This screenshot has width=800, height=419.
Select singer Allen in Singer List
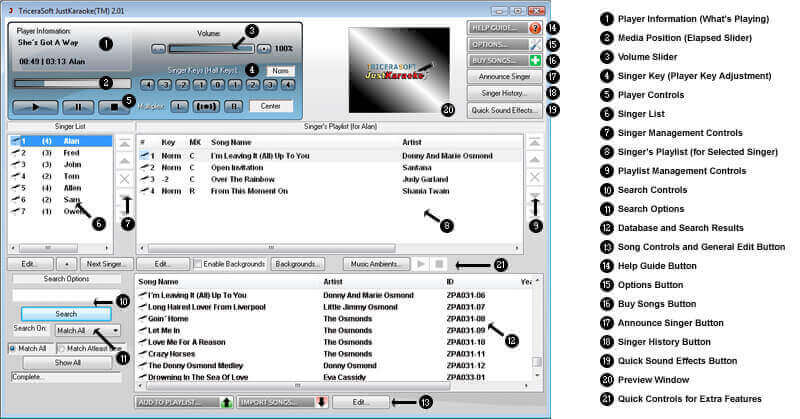pyautogui.click(x=60, y=188)
